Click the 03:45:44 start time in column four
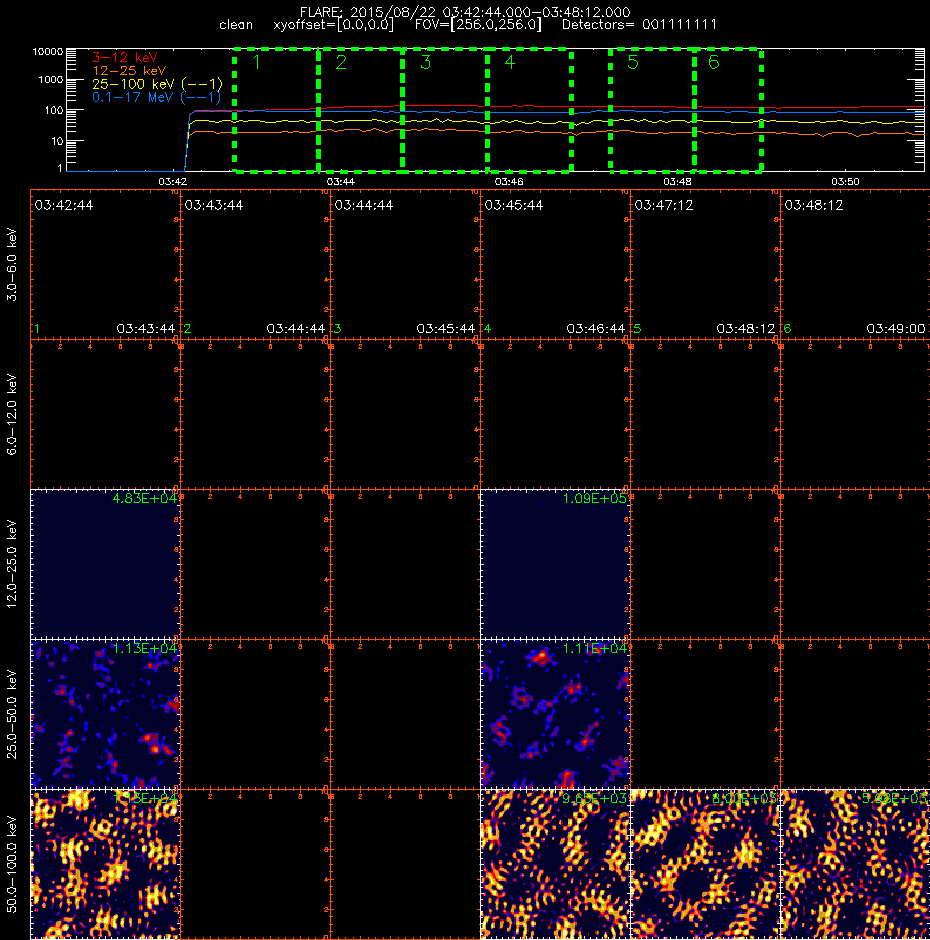Image resolution: width=930 pixels, height=940 pixels. point(514,205)
